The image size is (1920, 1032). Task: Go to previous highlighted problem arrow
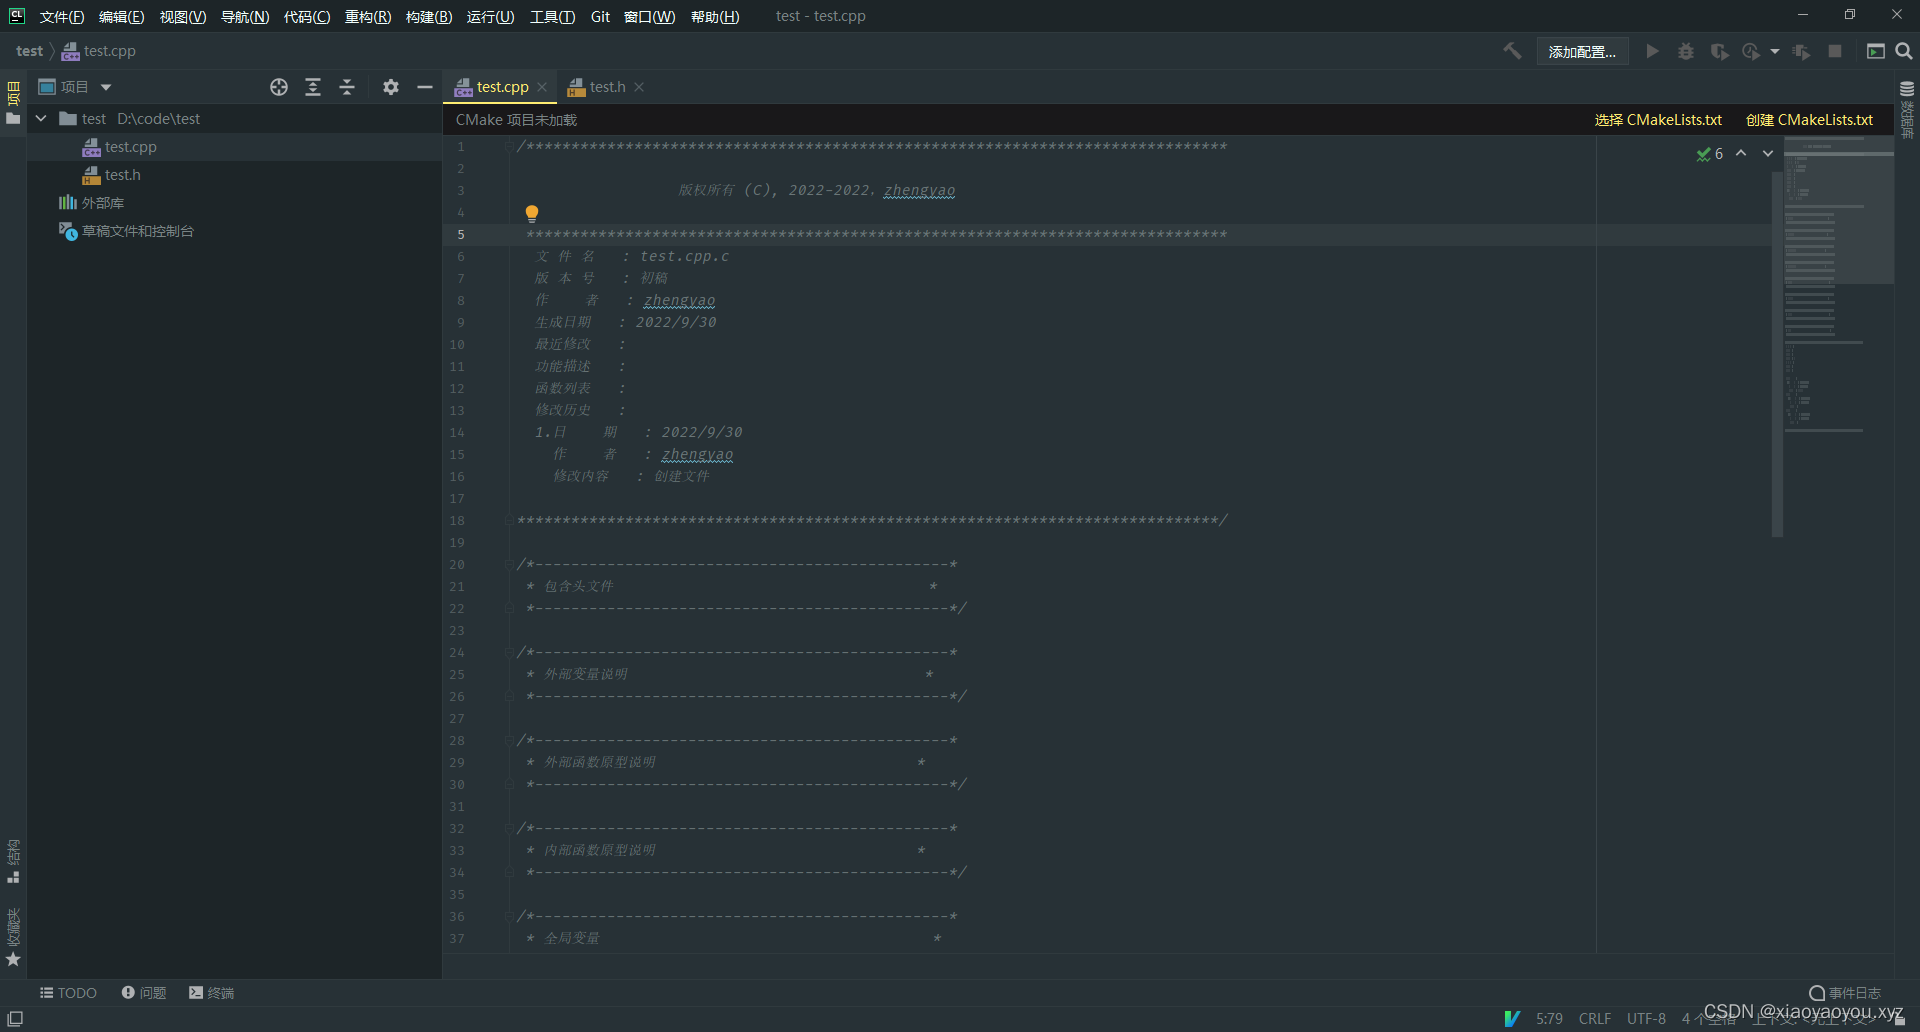click(1741, 153)
